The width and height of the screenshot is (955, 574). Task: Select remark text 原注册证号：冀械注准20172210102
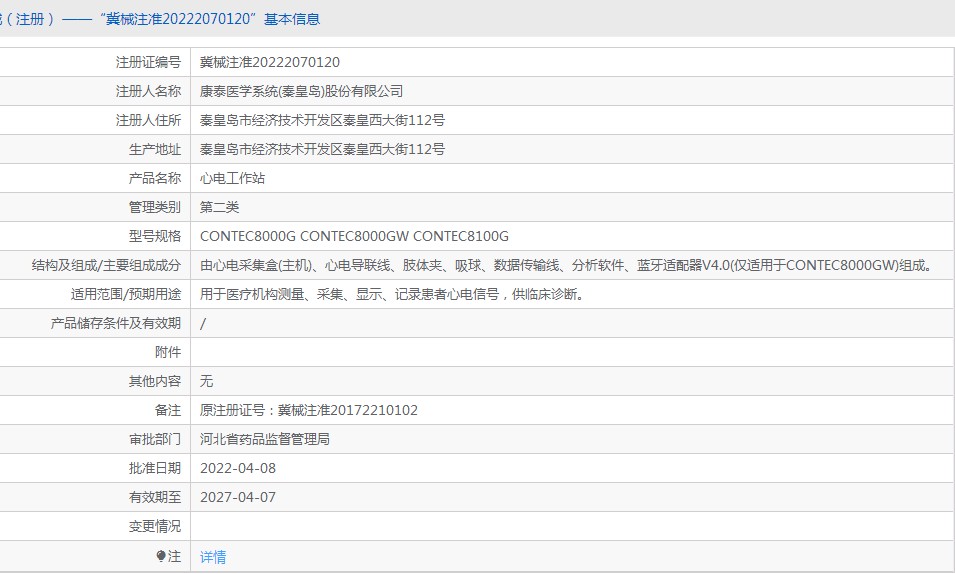(x=309, y=410)
